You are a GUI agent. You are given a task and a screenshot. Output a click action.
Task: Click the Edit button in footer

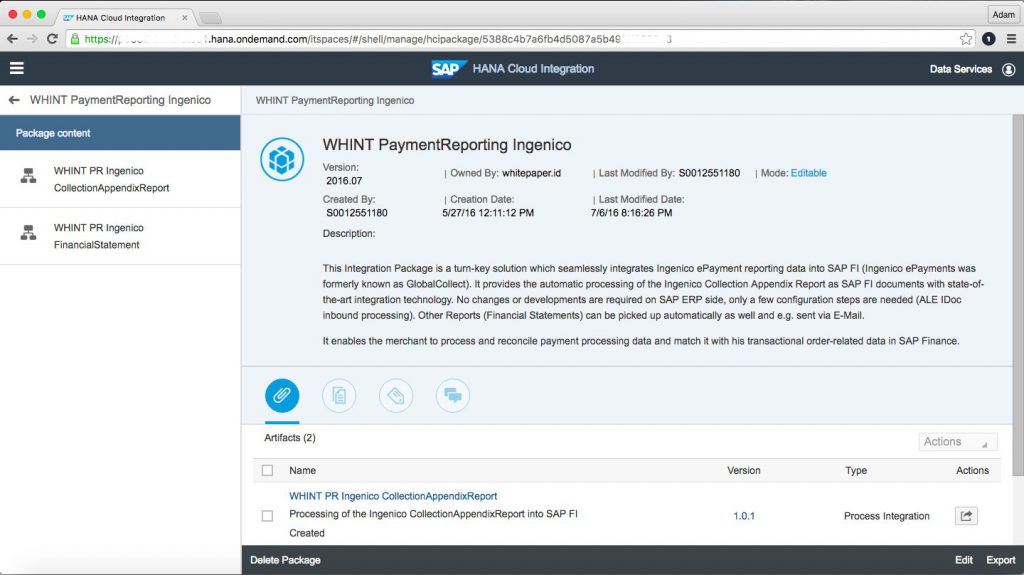964,560
